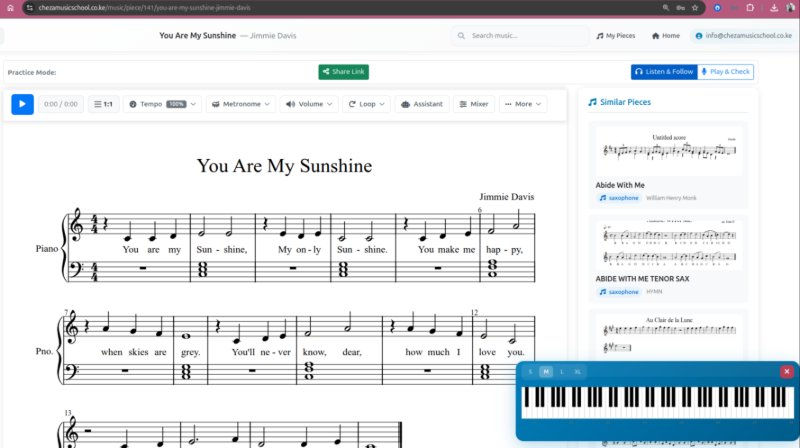Bookmark this page with the star icon
The height and width of the screenshot is (448, 800).
click(x=695, y=8)
